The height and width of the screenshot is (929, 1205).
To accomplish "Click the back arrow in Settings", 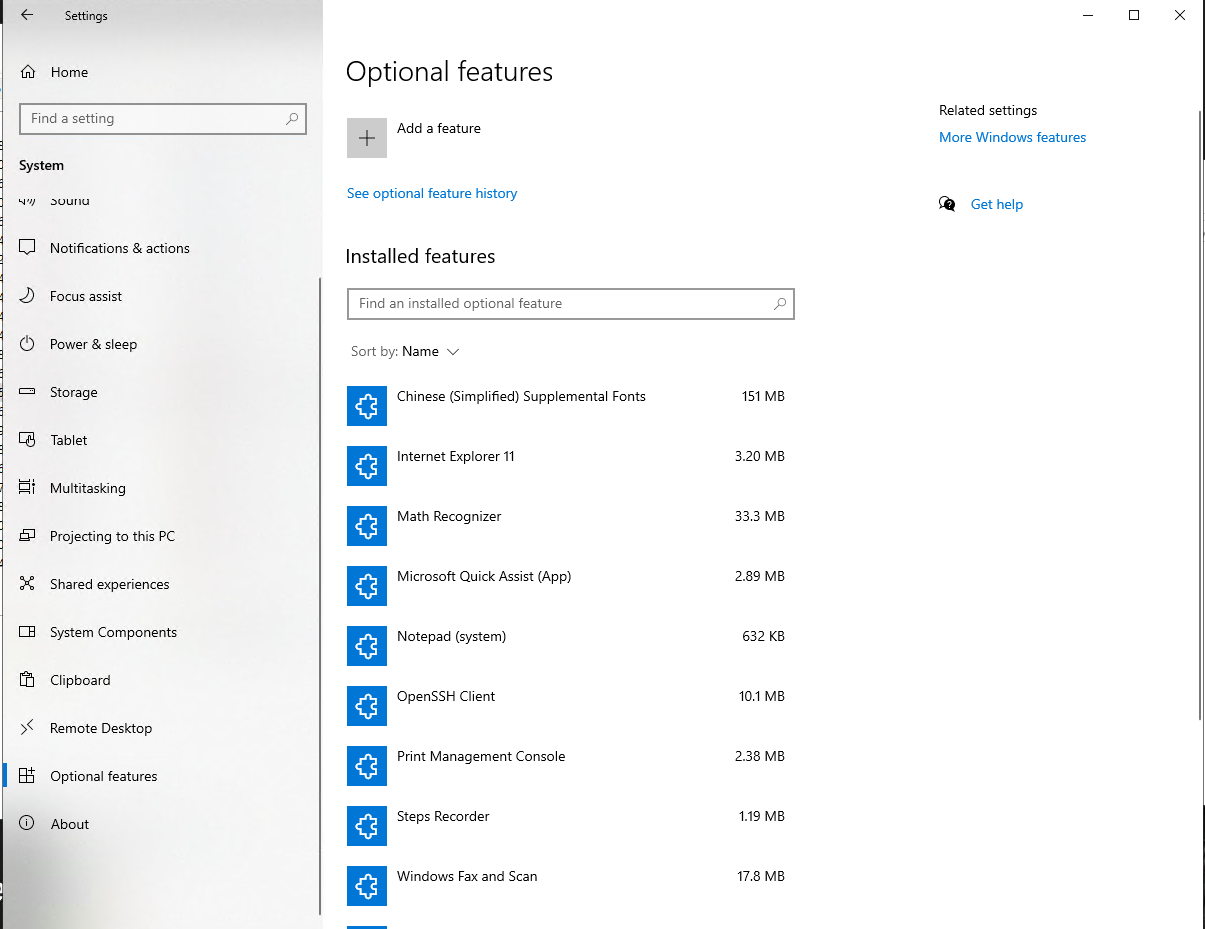I will pyautogui.click(x=27, y=16).
